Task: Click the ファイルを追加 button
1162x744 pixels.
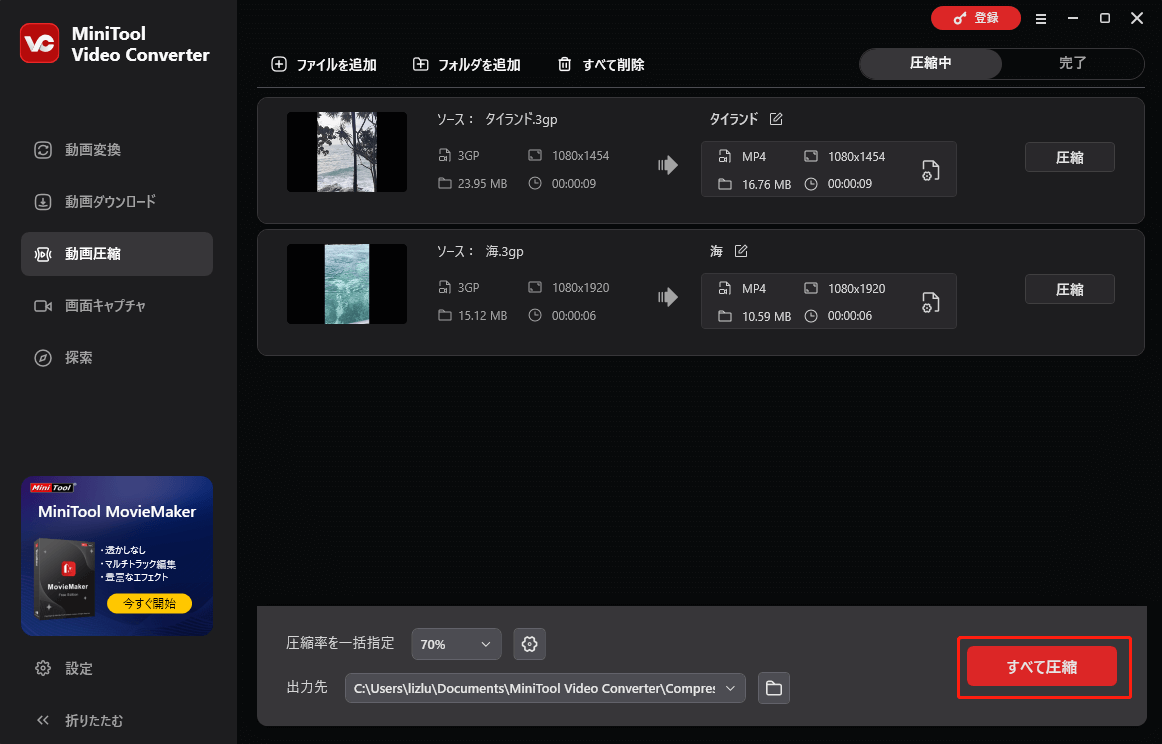Action: tap(324, 64)
